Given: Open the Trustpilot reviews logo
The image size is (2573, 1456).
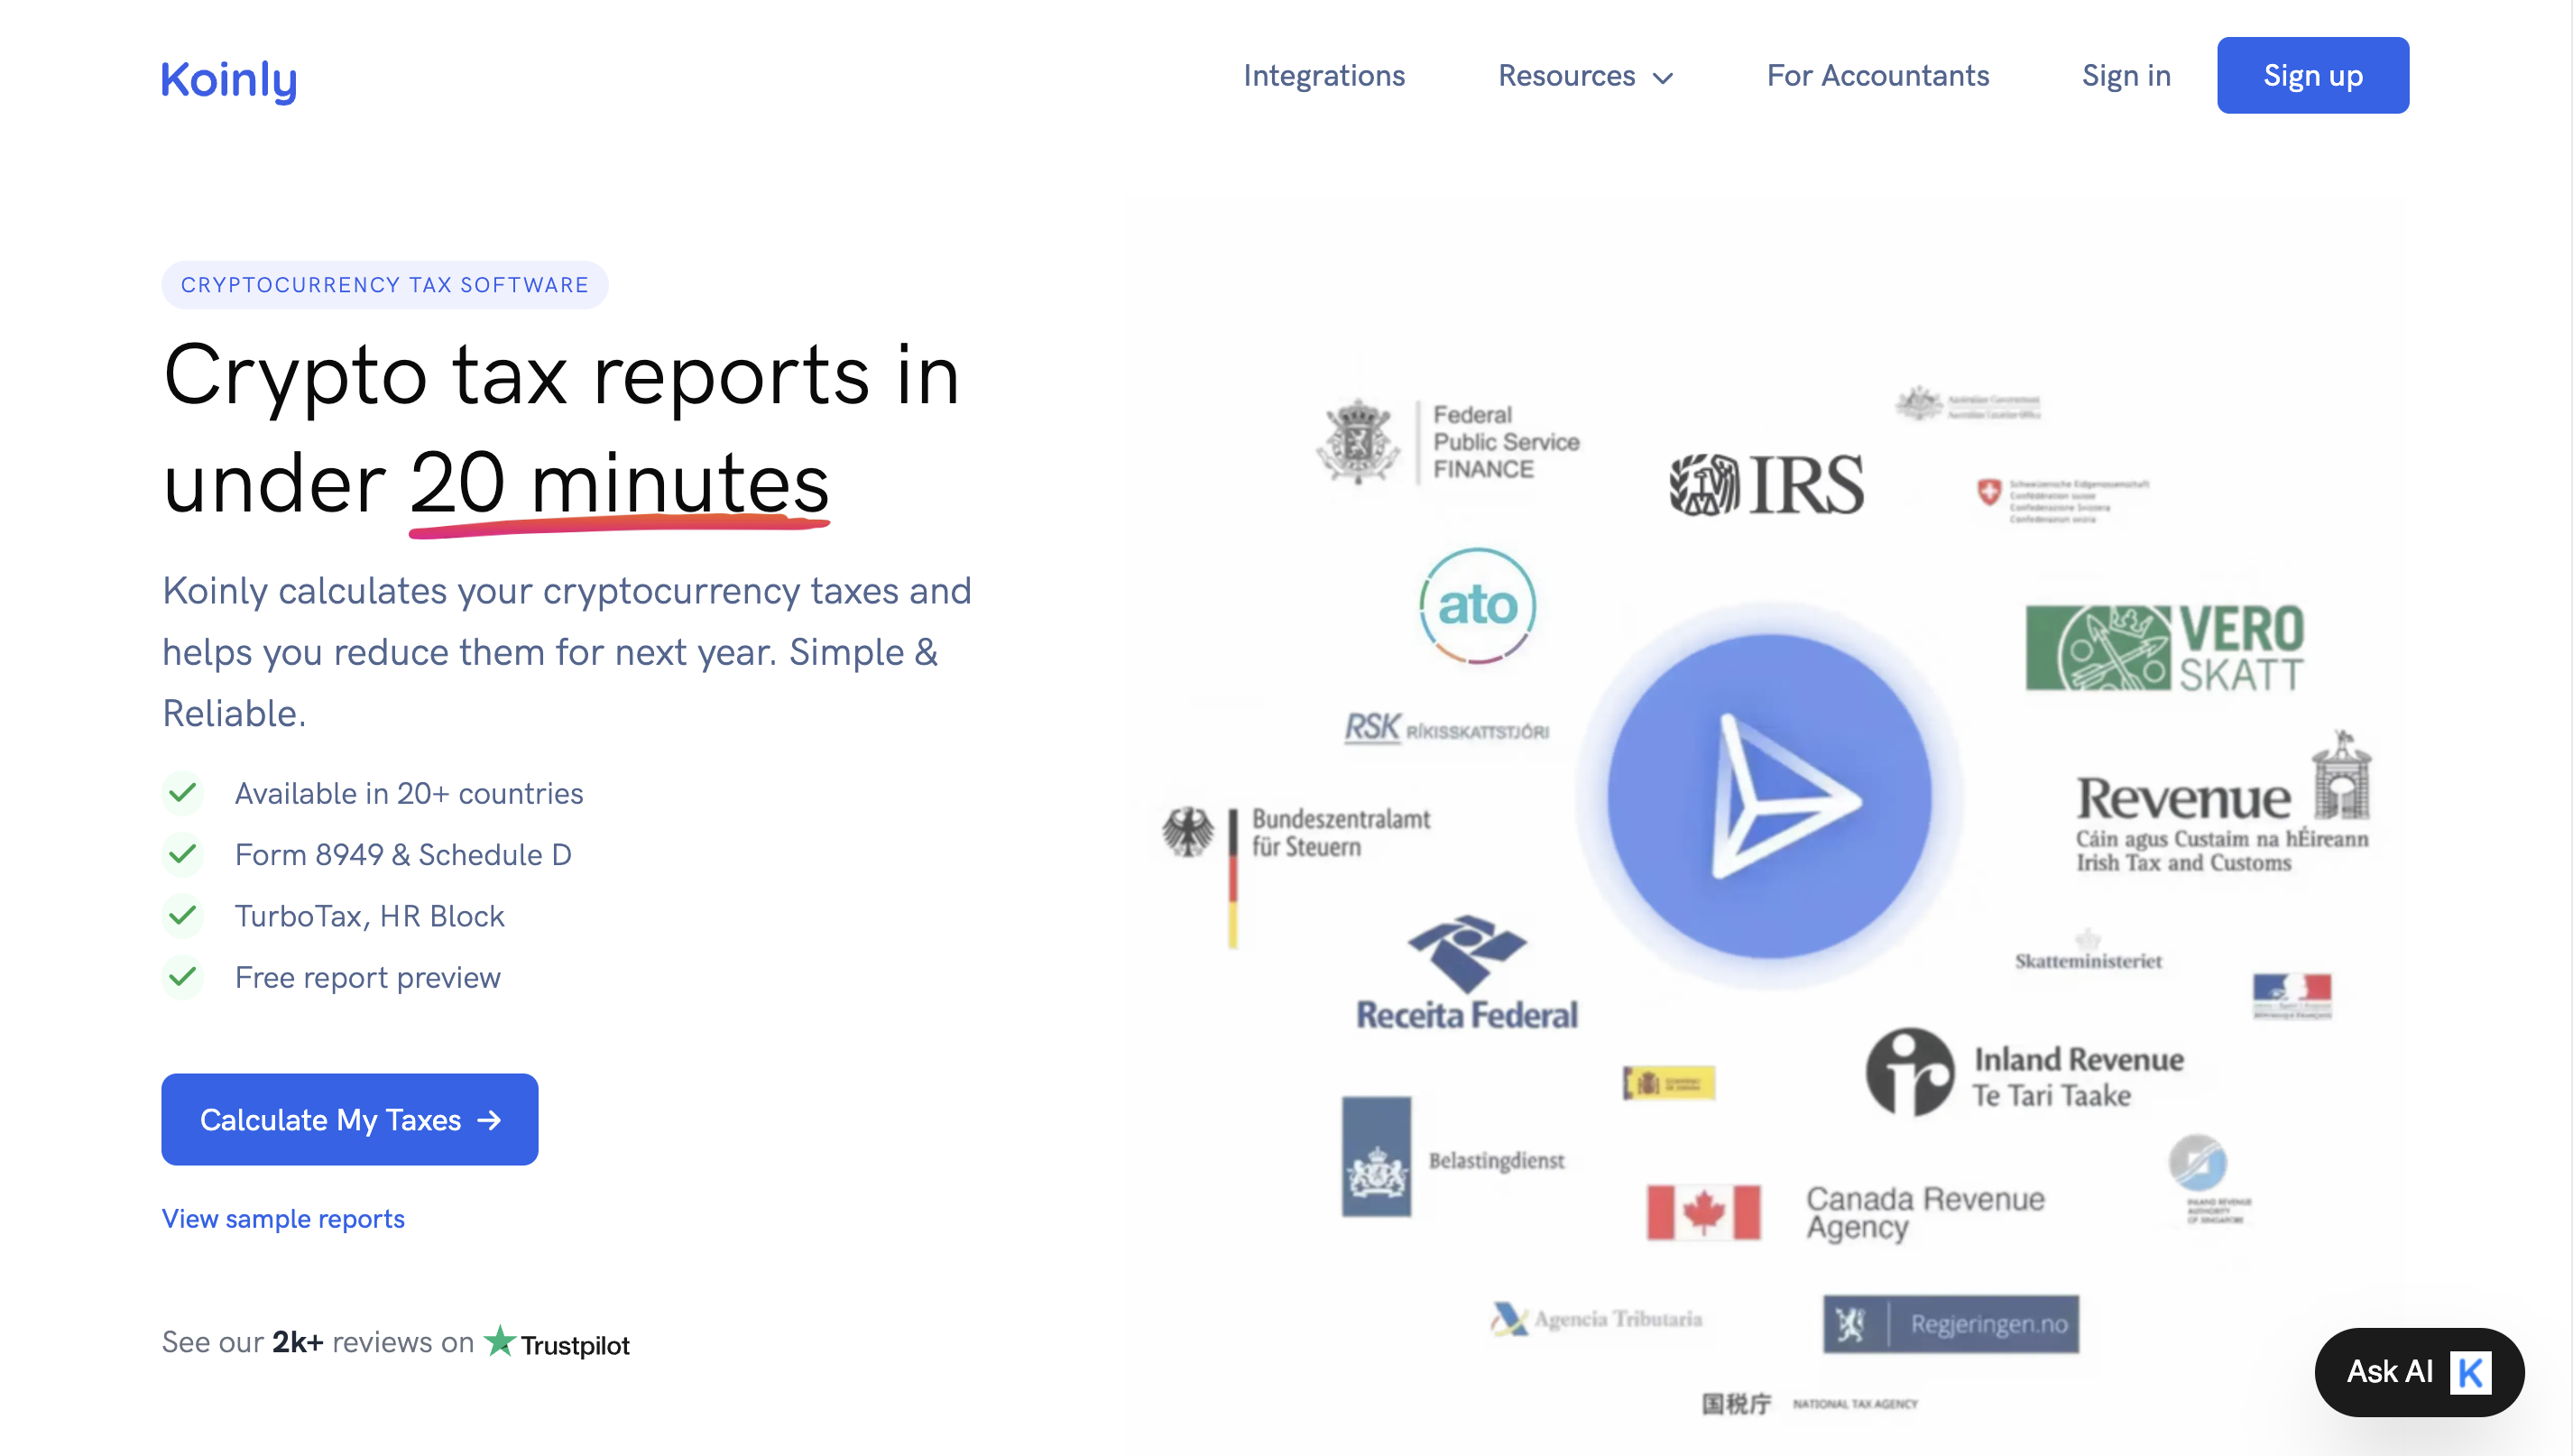Looking at the screenshot, I should click(557, 1343).
